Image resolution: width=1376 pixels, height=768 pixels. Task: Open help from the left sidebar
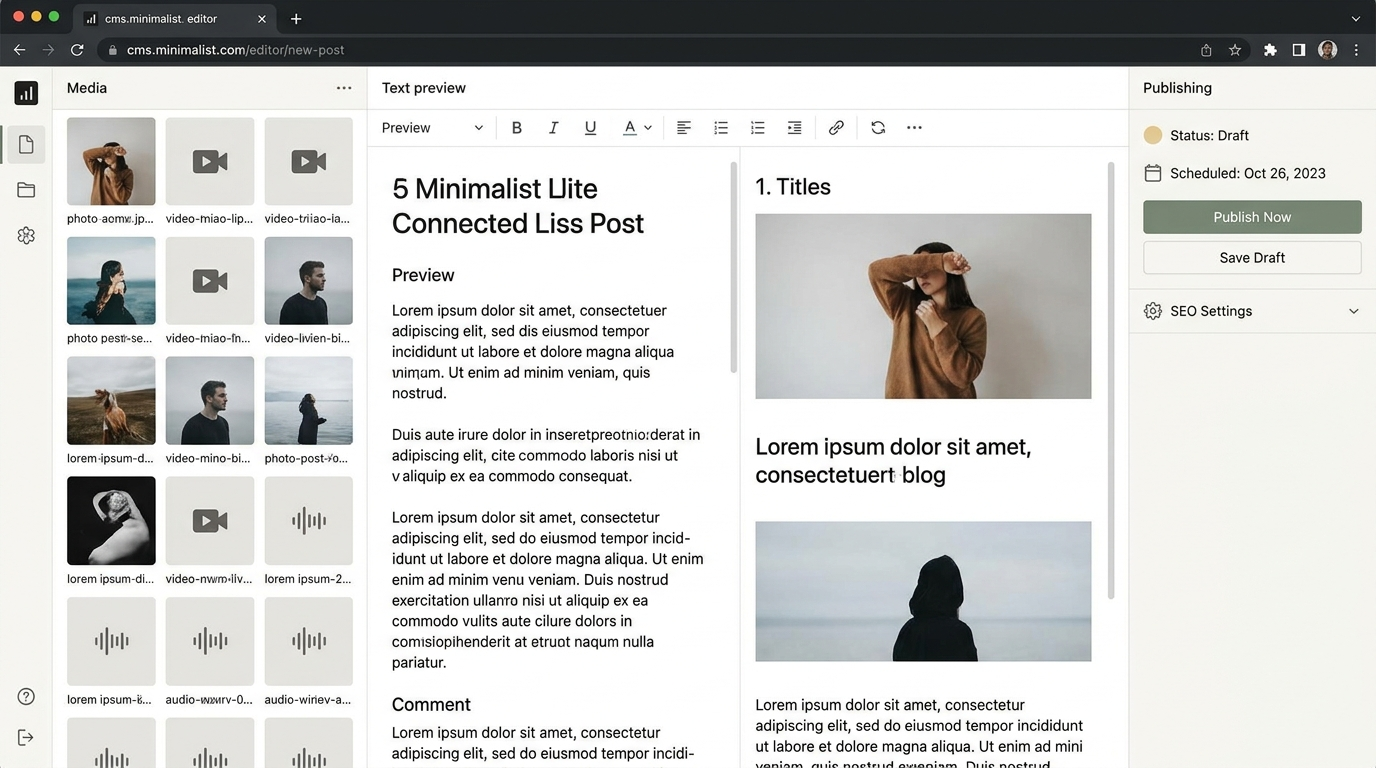[x=26, y=697]
